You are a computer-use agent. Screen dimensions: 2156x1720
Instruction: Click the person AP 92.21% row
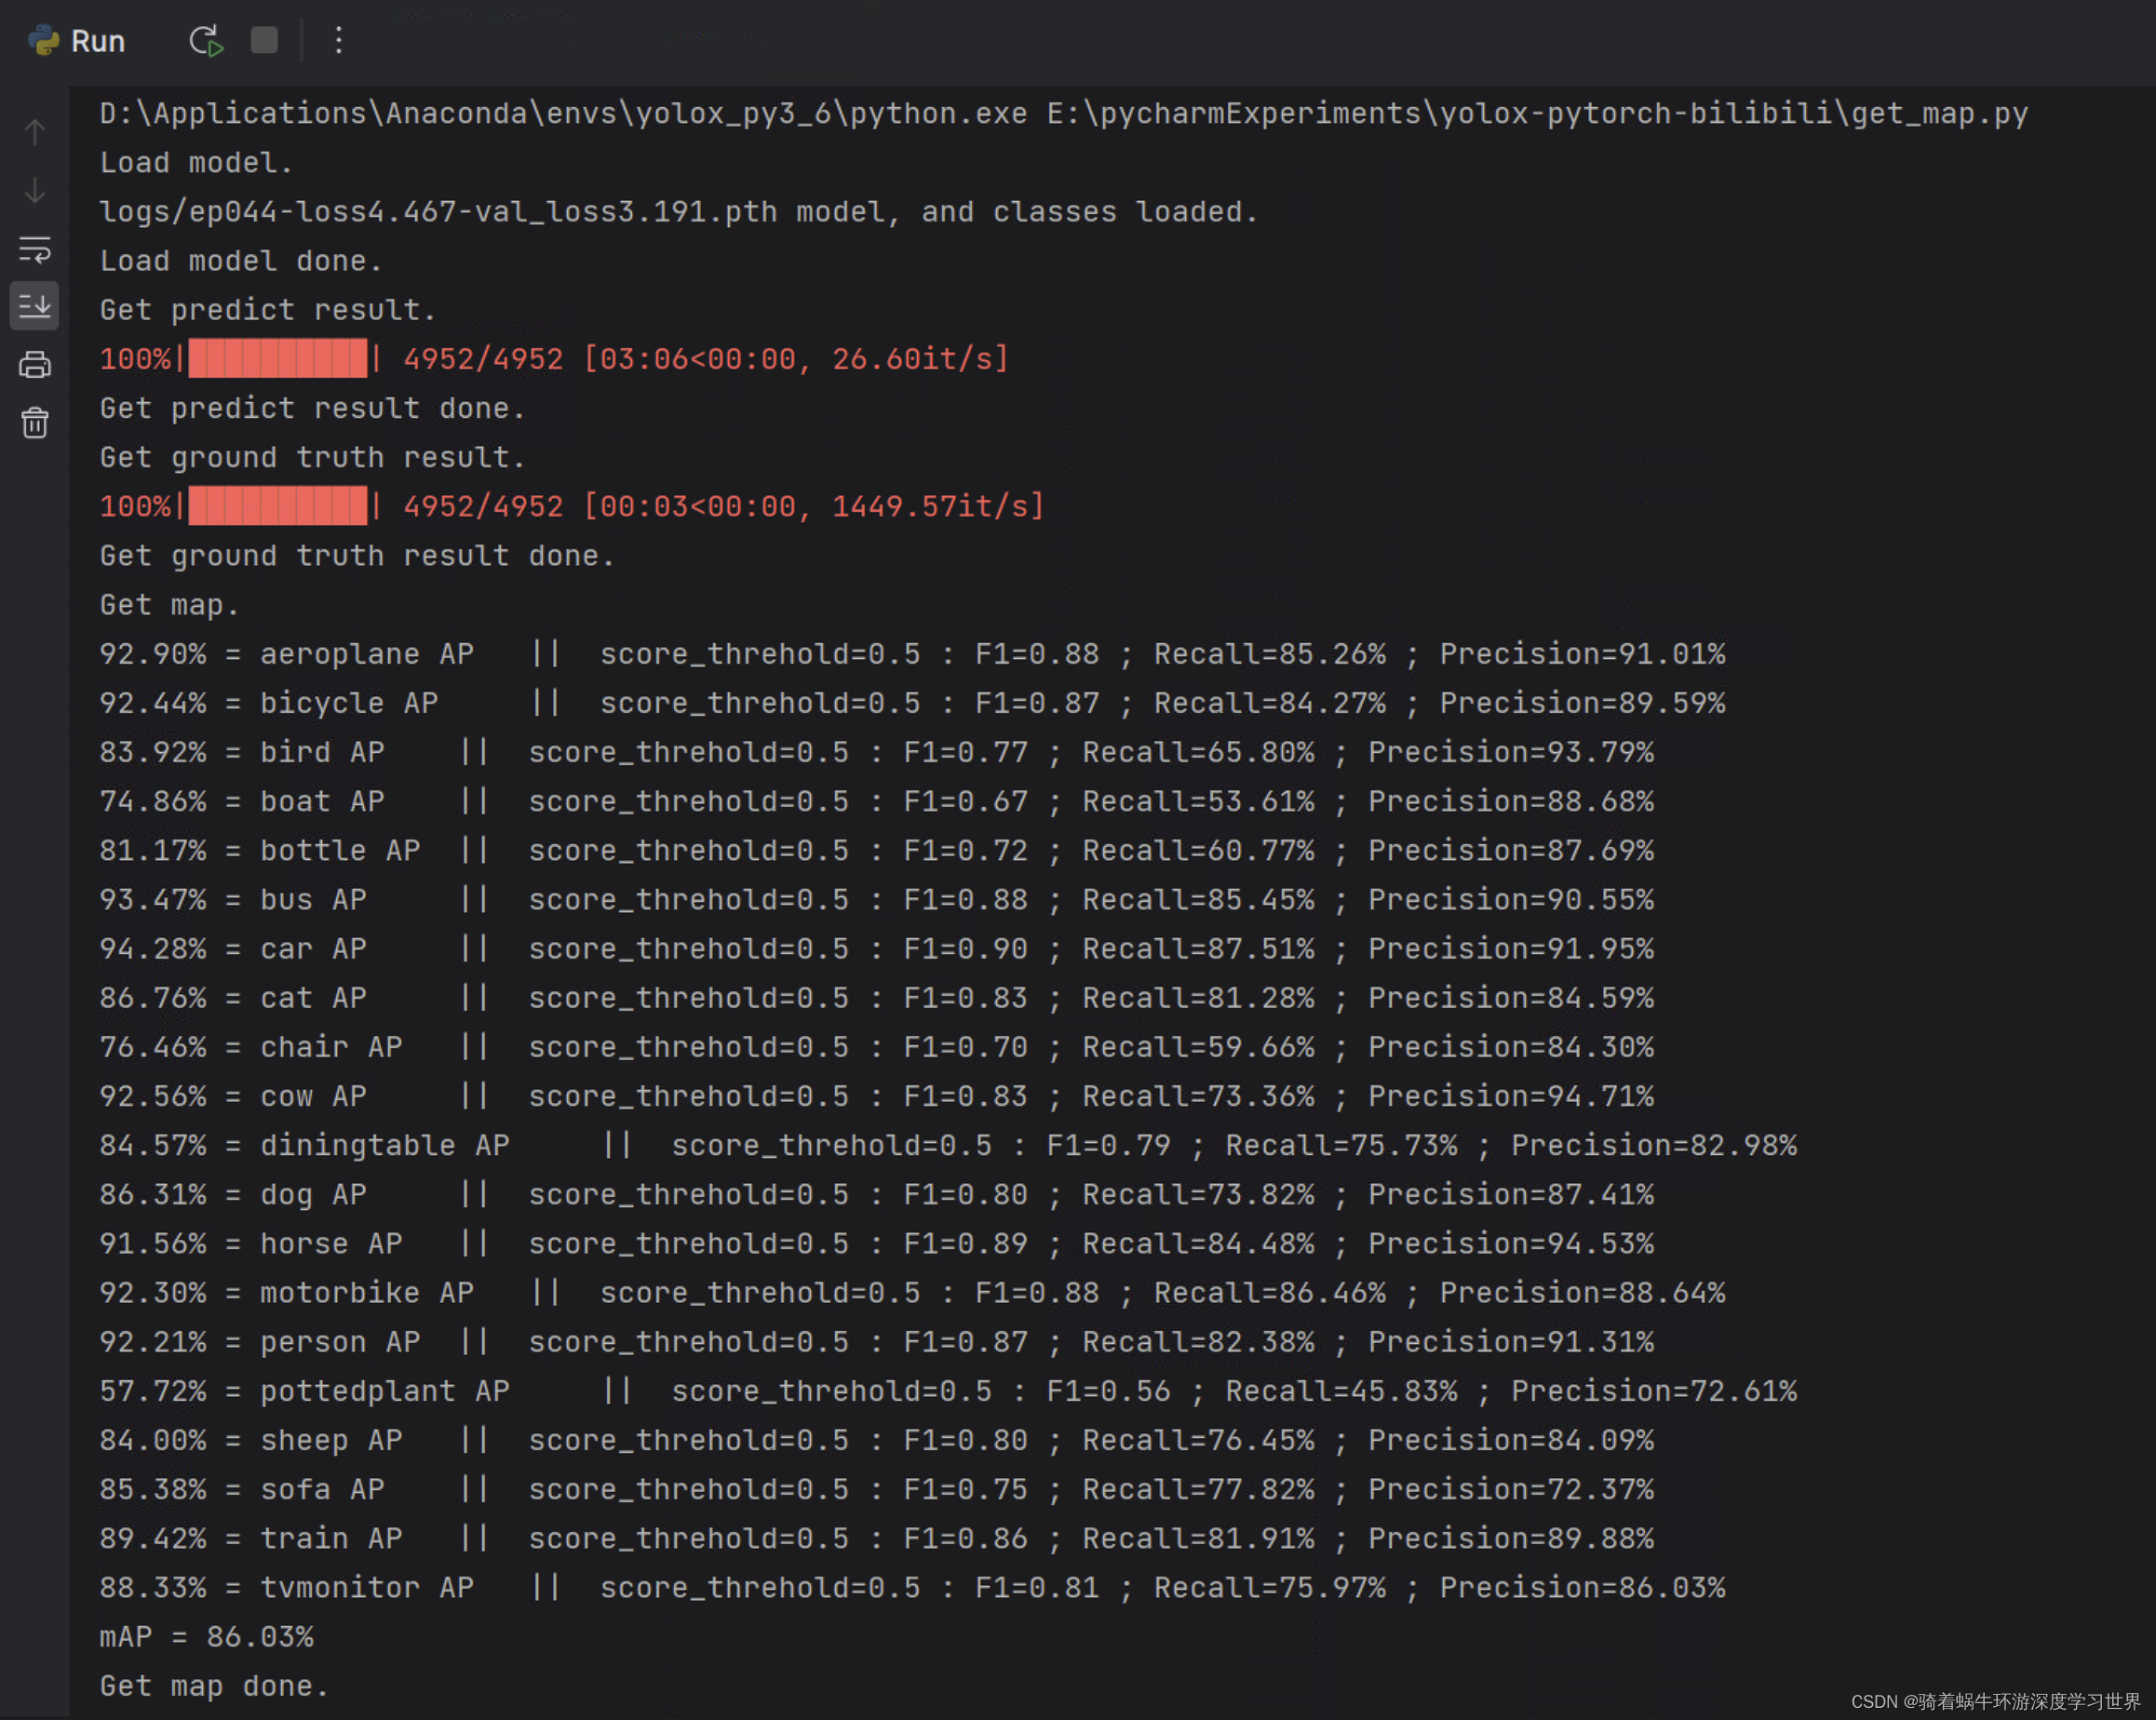point(877,1342)
